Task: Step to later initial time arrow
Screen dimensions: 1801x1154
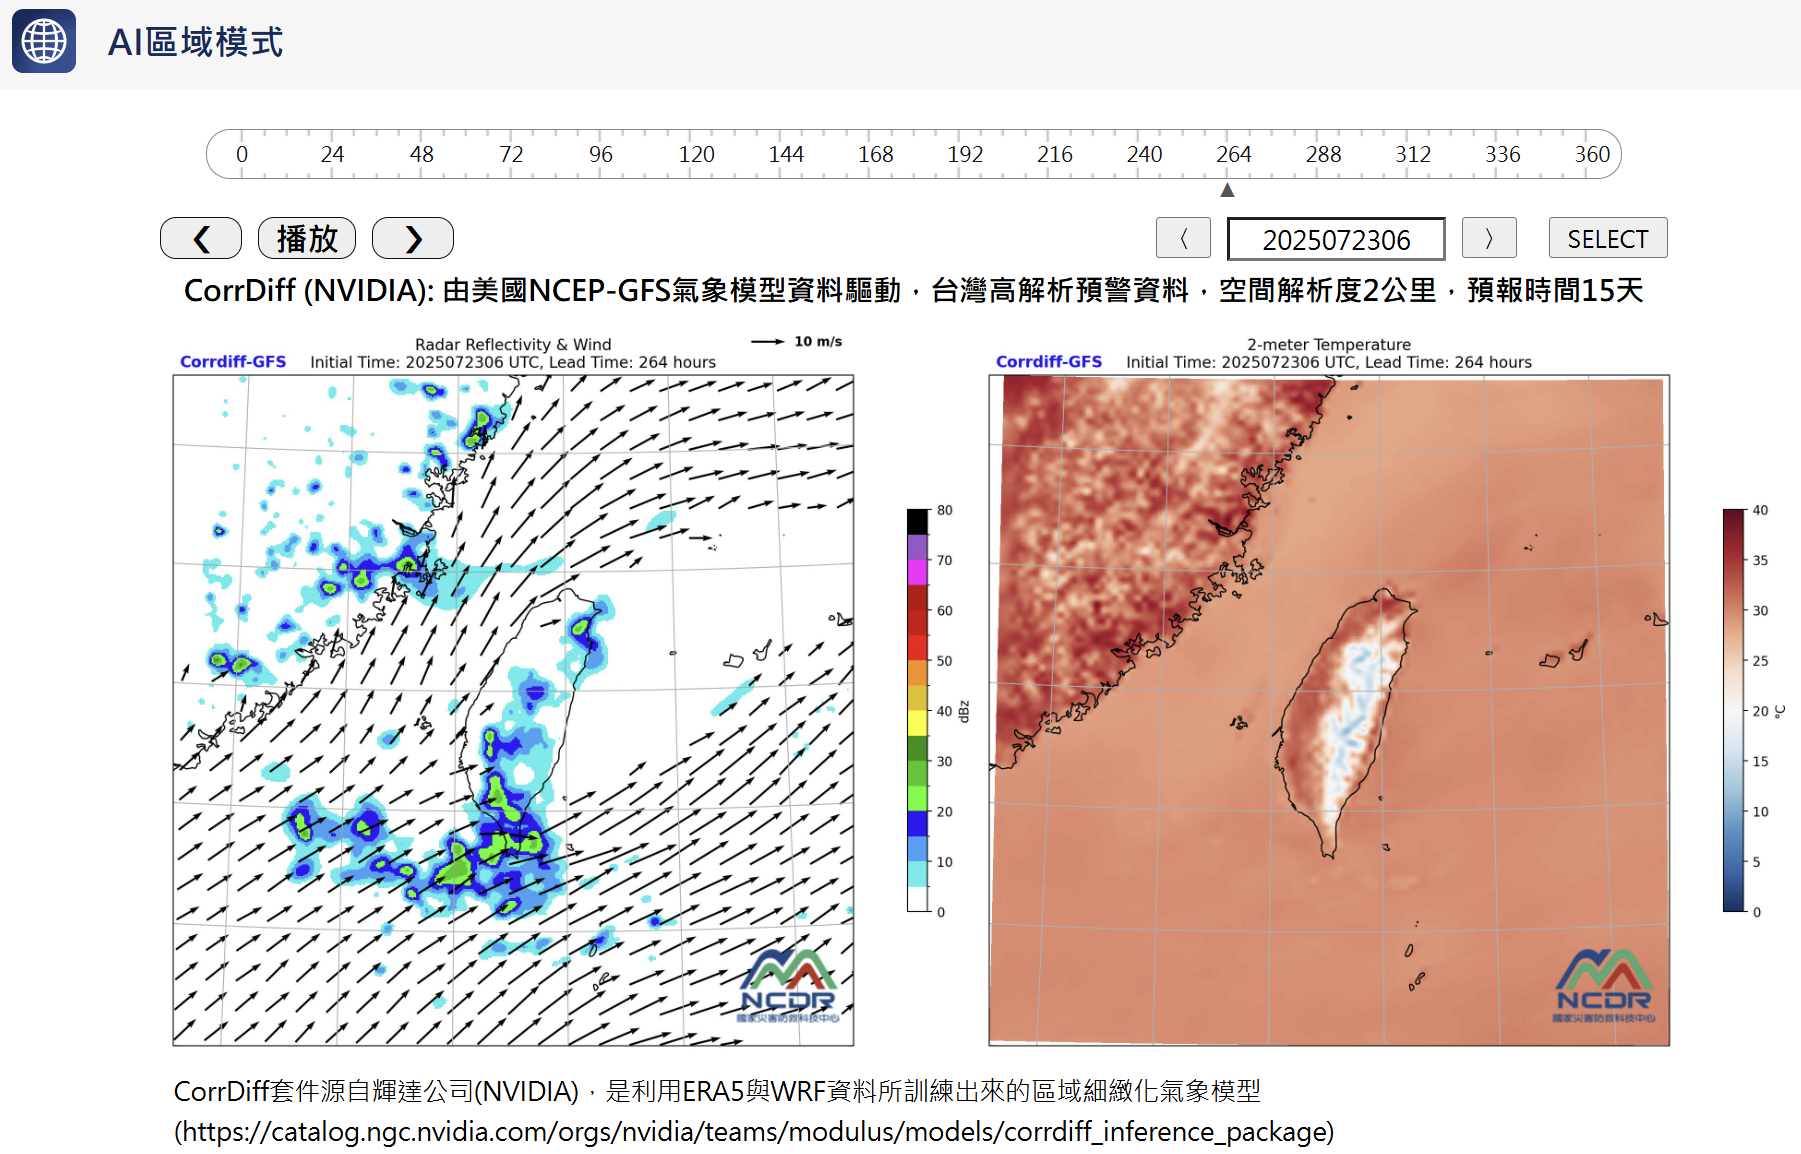Action: 1489,239
